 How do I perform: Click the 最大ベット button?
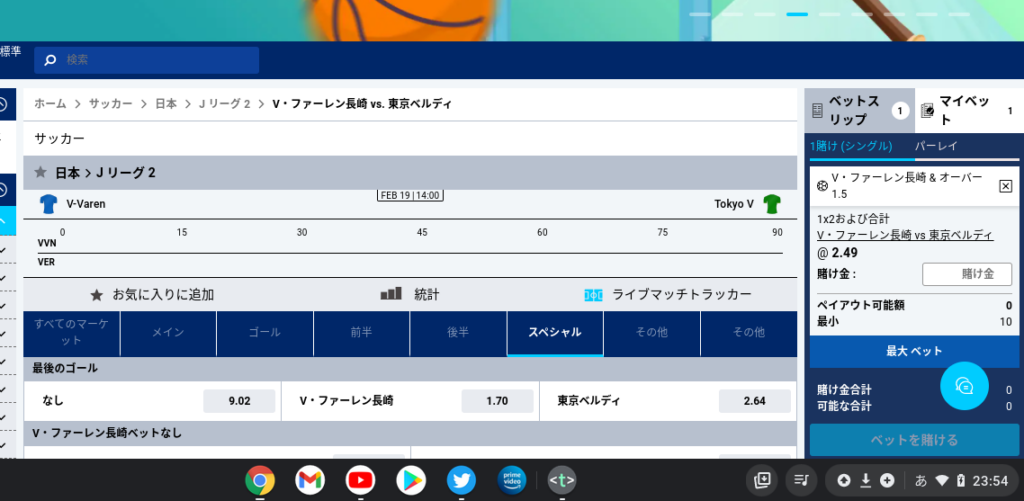[914, 351]
